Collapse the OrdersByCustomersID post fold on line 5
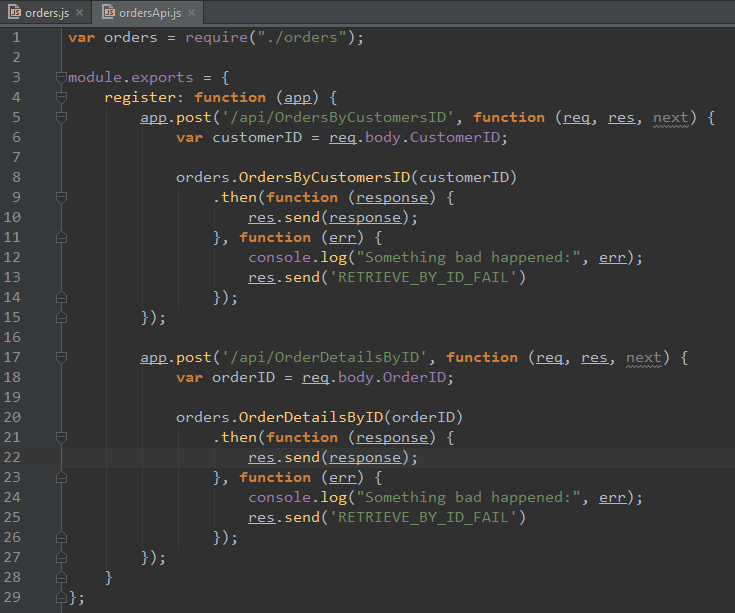The width and height of the screenshot is (735, 613). click(61, 117)
